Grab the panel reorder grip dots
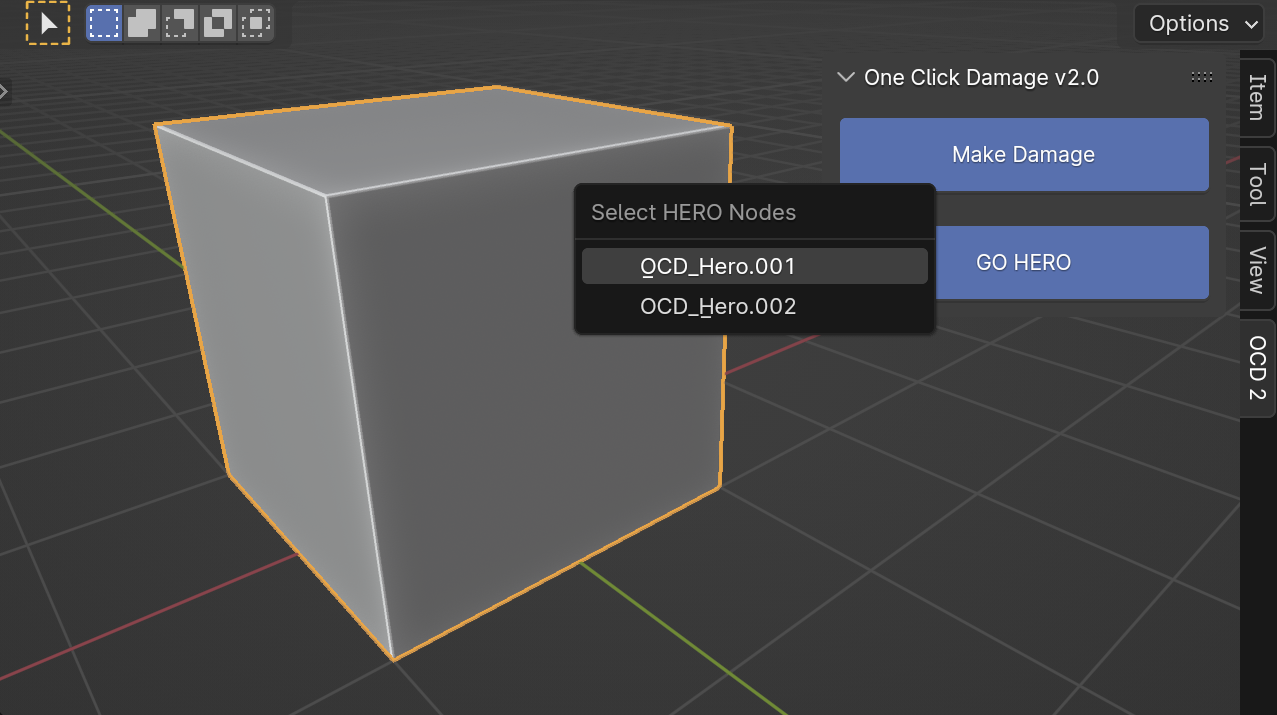The width and height of the screenshot is (1277, 715). point(1202,77)
